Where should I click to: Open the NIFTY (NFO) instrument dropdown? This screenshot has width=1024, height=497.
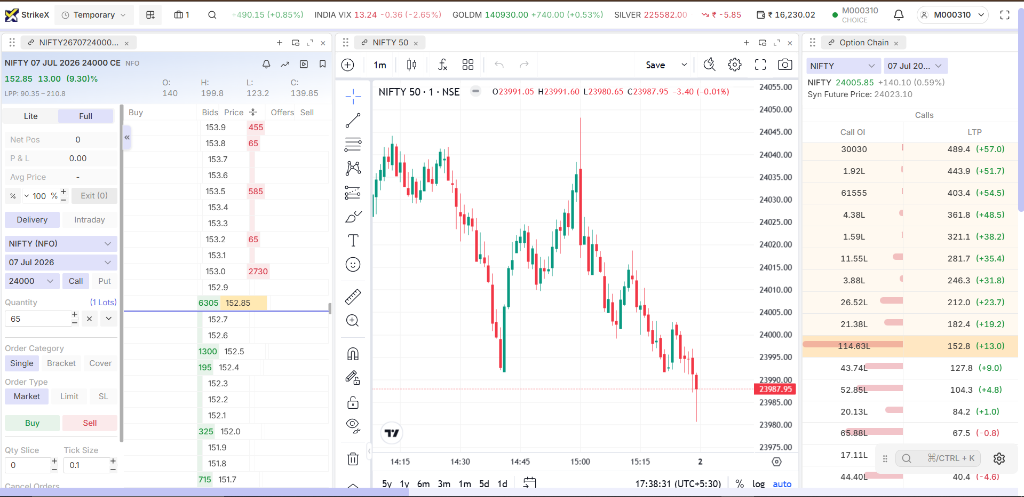(x=61, y=244)
